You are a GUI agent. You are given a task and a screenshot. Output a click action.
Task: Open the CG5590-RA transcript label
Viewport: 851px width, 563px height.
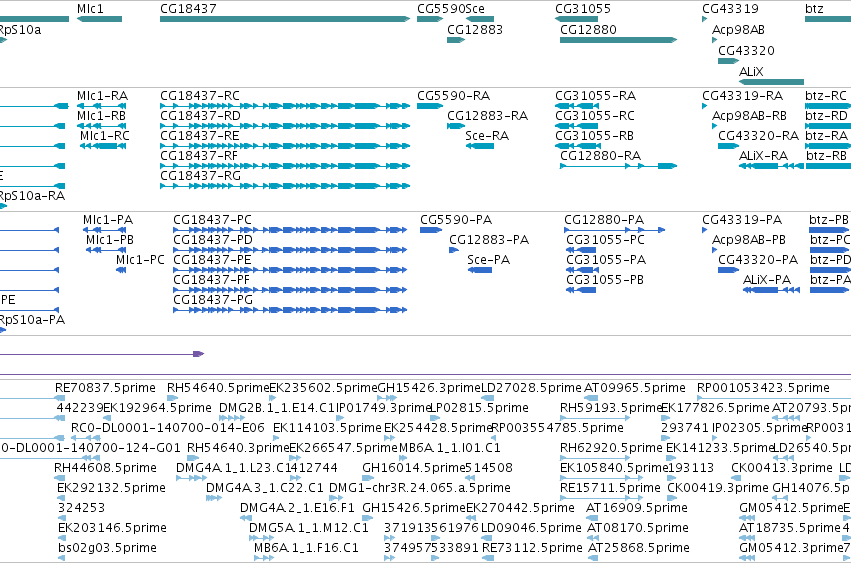click(454, 96)
